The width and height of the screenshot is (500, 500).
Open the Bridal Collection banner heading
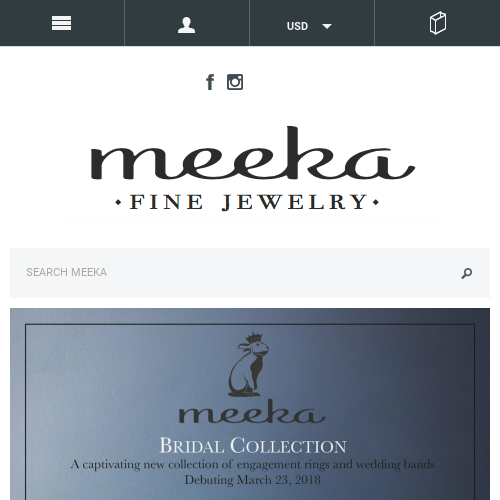[253, 445]
